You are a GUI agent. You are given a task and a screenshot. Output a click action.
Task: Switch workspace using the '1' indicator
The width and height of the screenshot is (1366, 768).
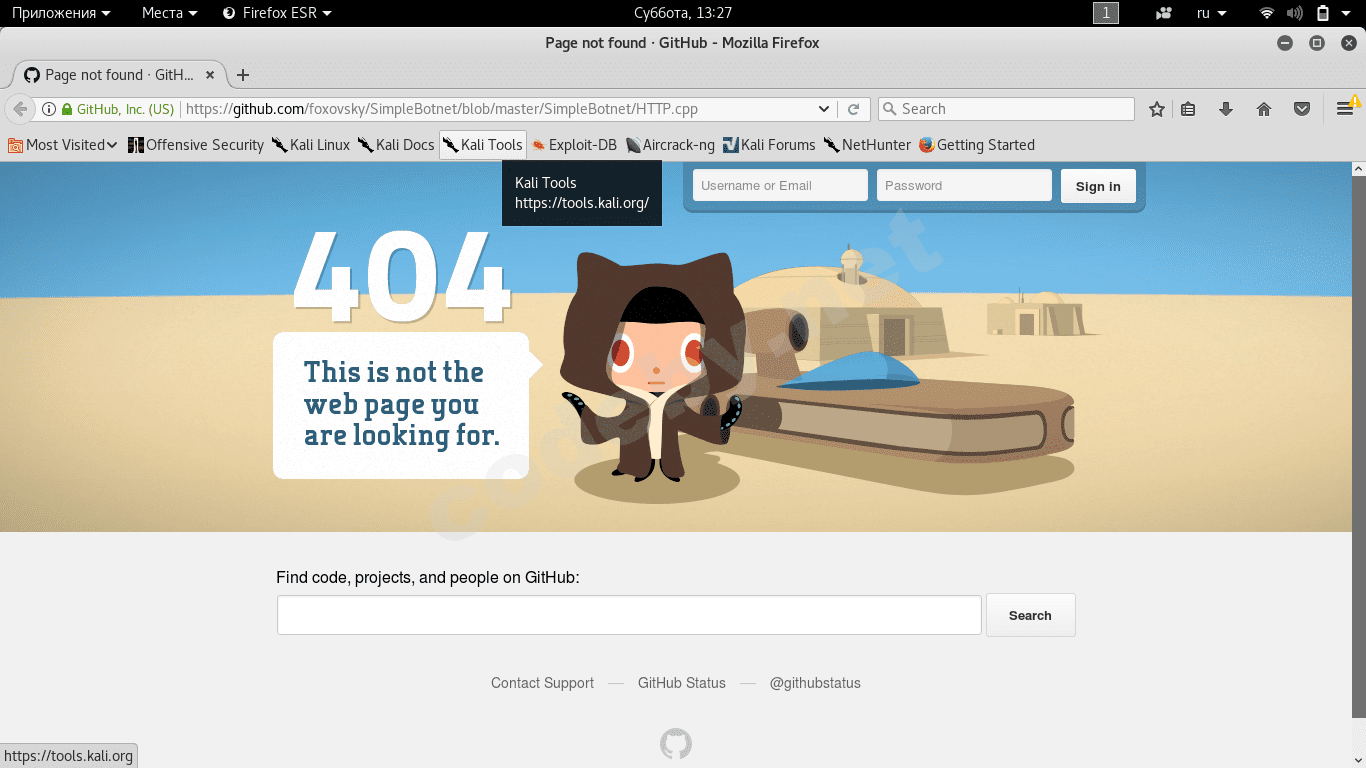[1106, 13]
